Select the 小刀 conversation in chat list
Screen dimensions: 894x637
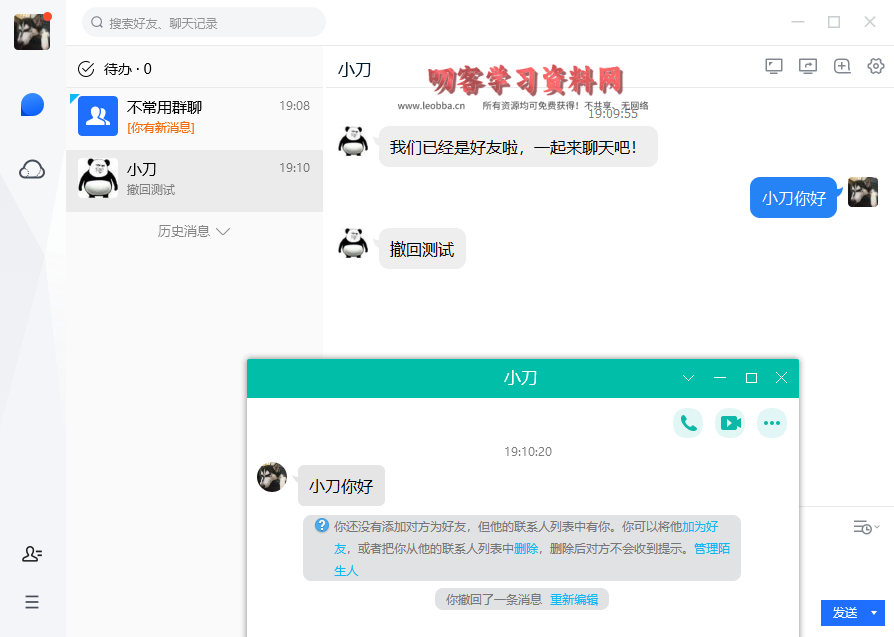[x=194, y=179]
